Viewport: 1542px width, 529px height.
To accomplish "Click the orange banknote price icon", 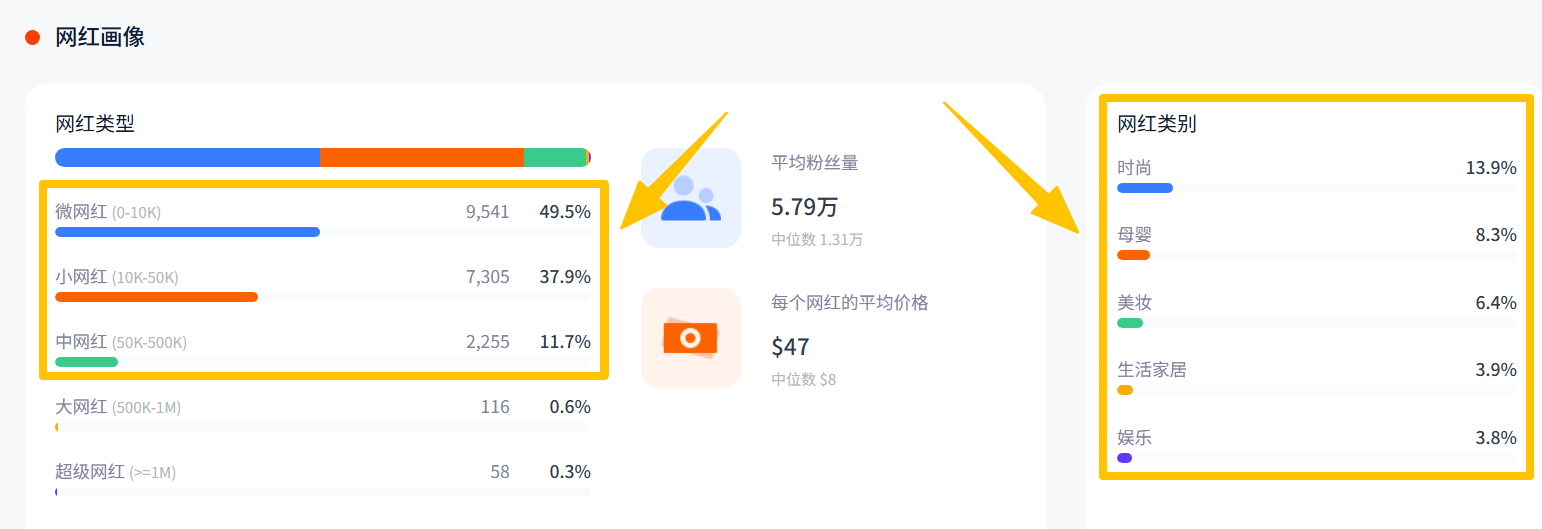I will pyautogui.click(x=690, y=338).
